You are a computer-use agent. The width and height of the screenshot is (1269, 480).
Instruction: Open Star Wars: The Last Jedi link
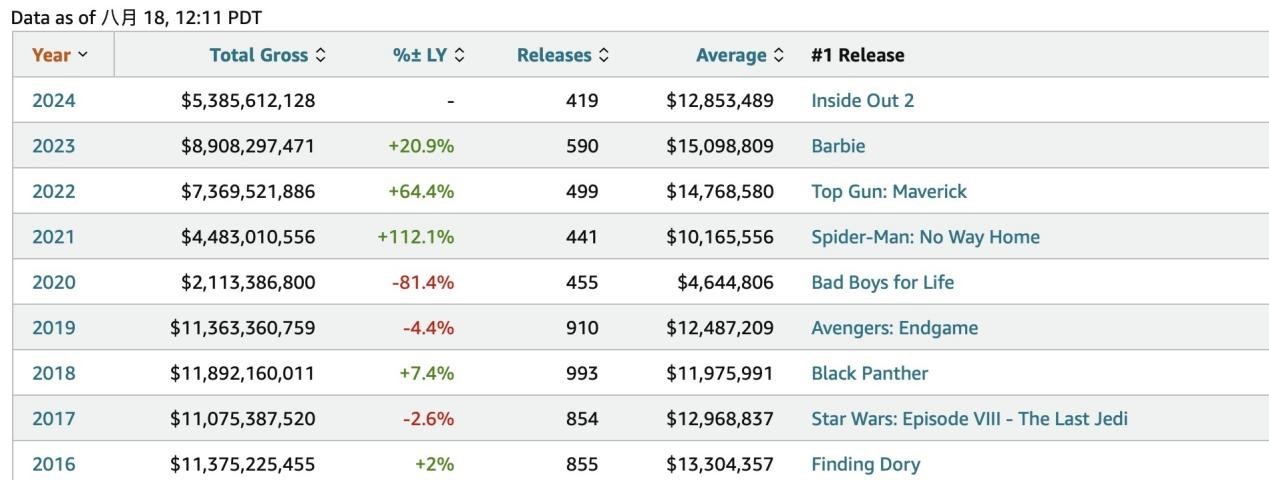(969, 418)
